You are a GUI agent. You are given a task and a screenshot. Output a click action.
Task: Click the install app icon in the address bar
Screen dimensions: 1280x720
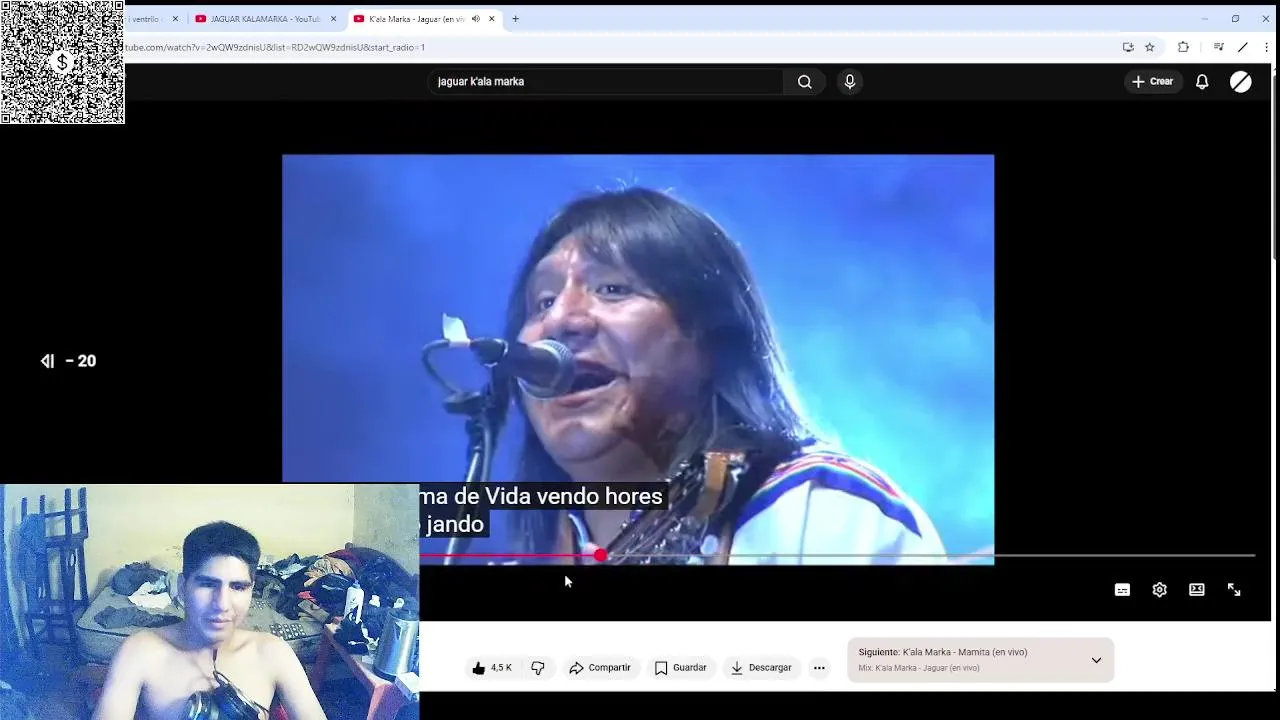tap(1128, 47)
